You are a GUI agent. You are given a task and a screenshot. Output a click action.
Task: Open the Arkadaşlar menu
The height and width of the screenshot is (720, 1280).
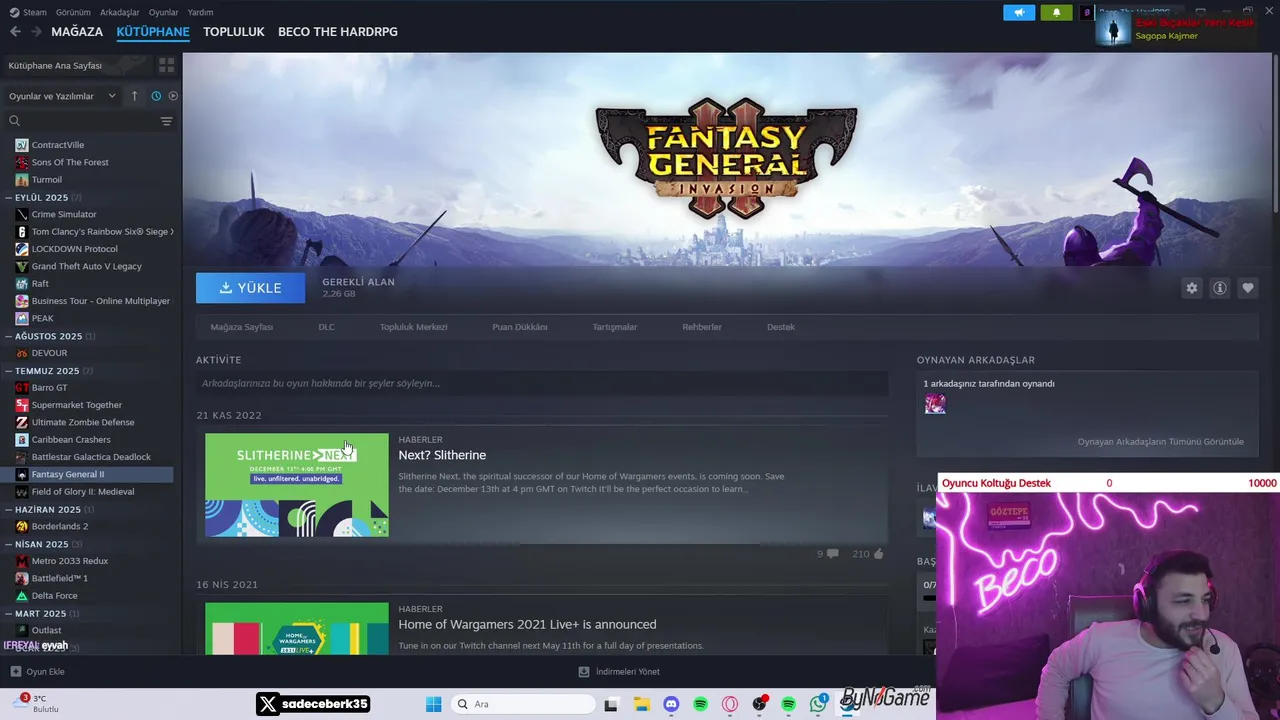tap(120, 12)
